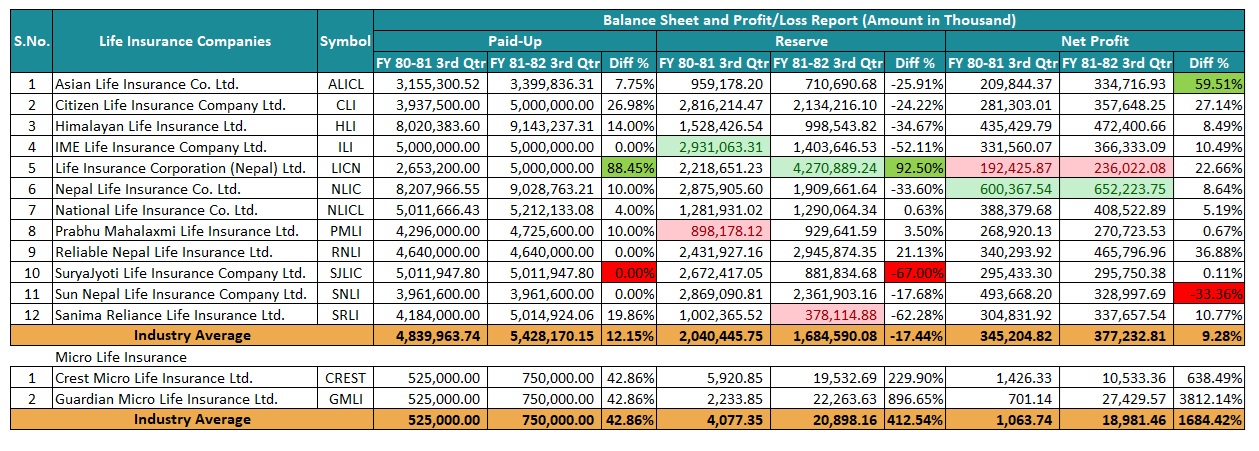Click the PMLI symbol cell
Screen dimensions: 1259x451
[x=345, y=230]
